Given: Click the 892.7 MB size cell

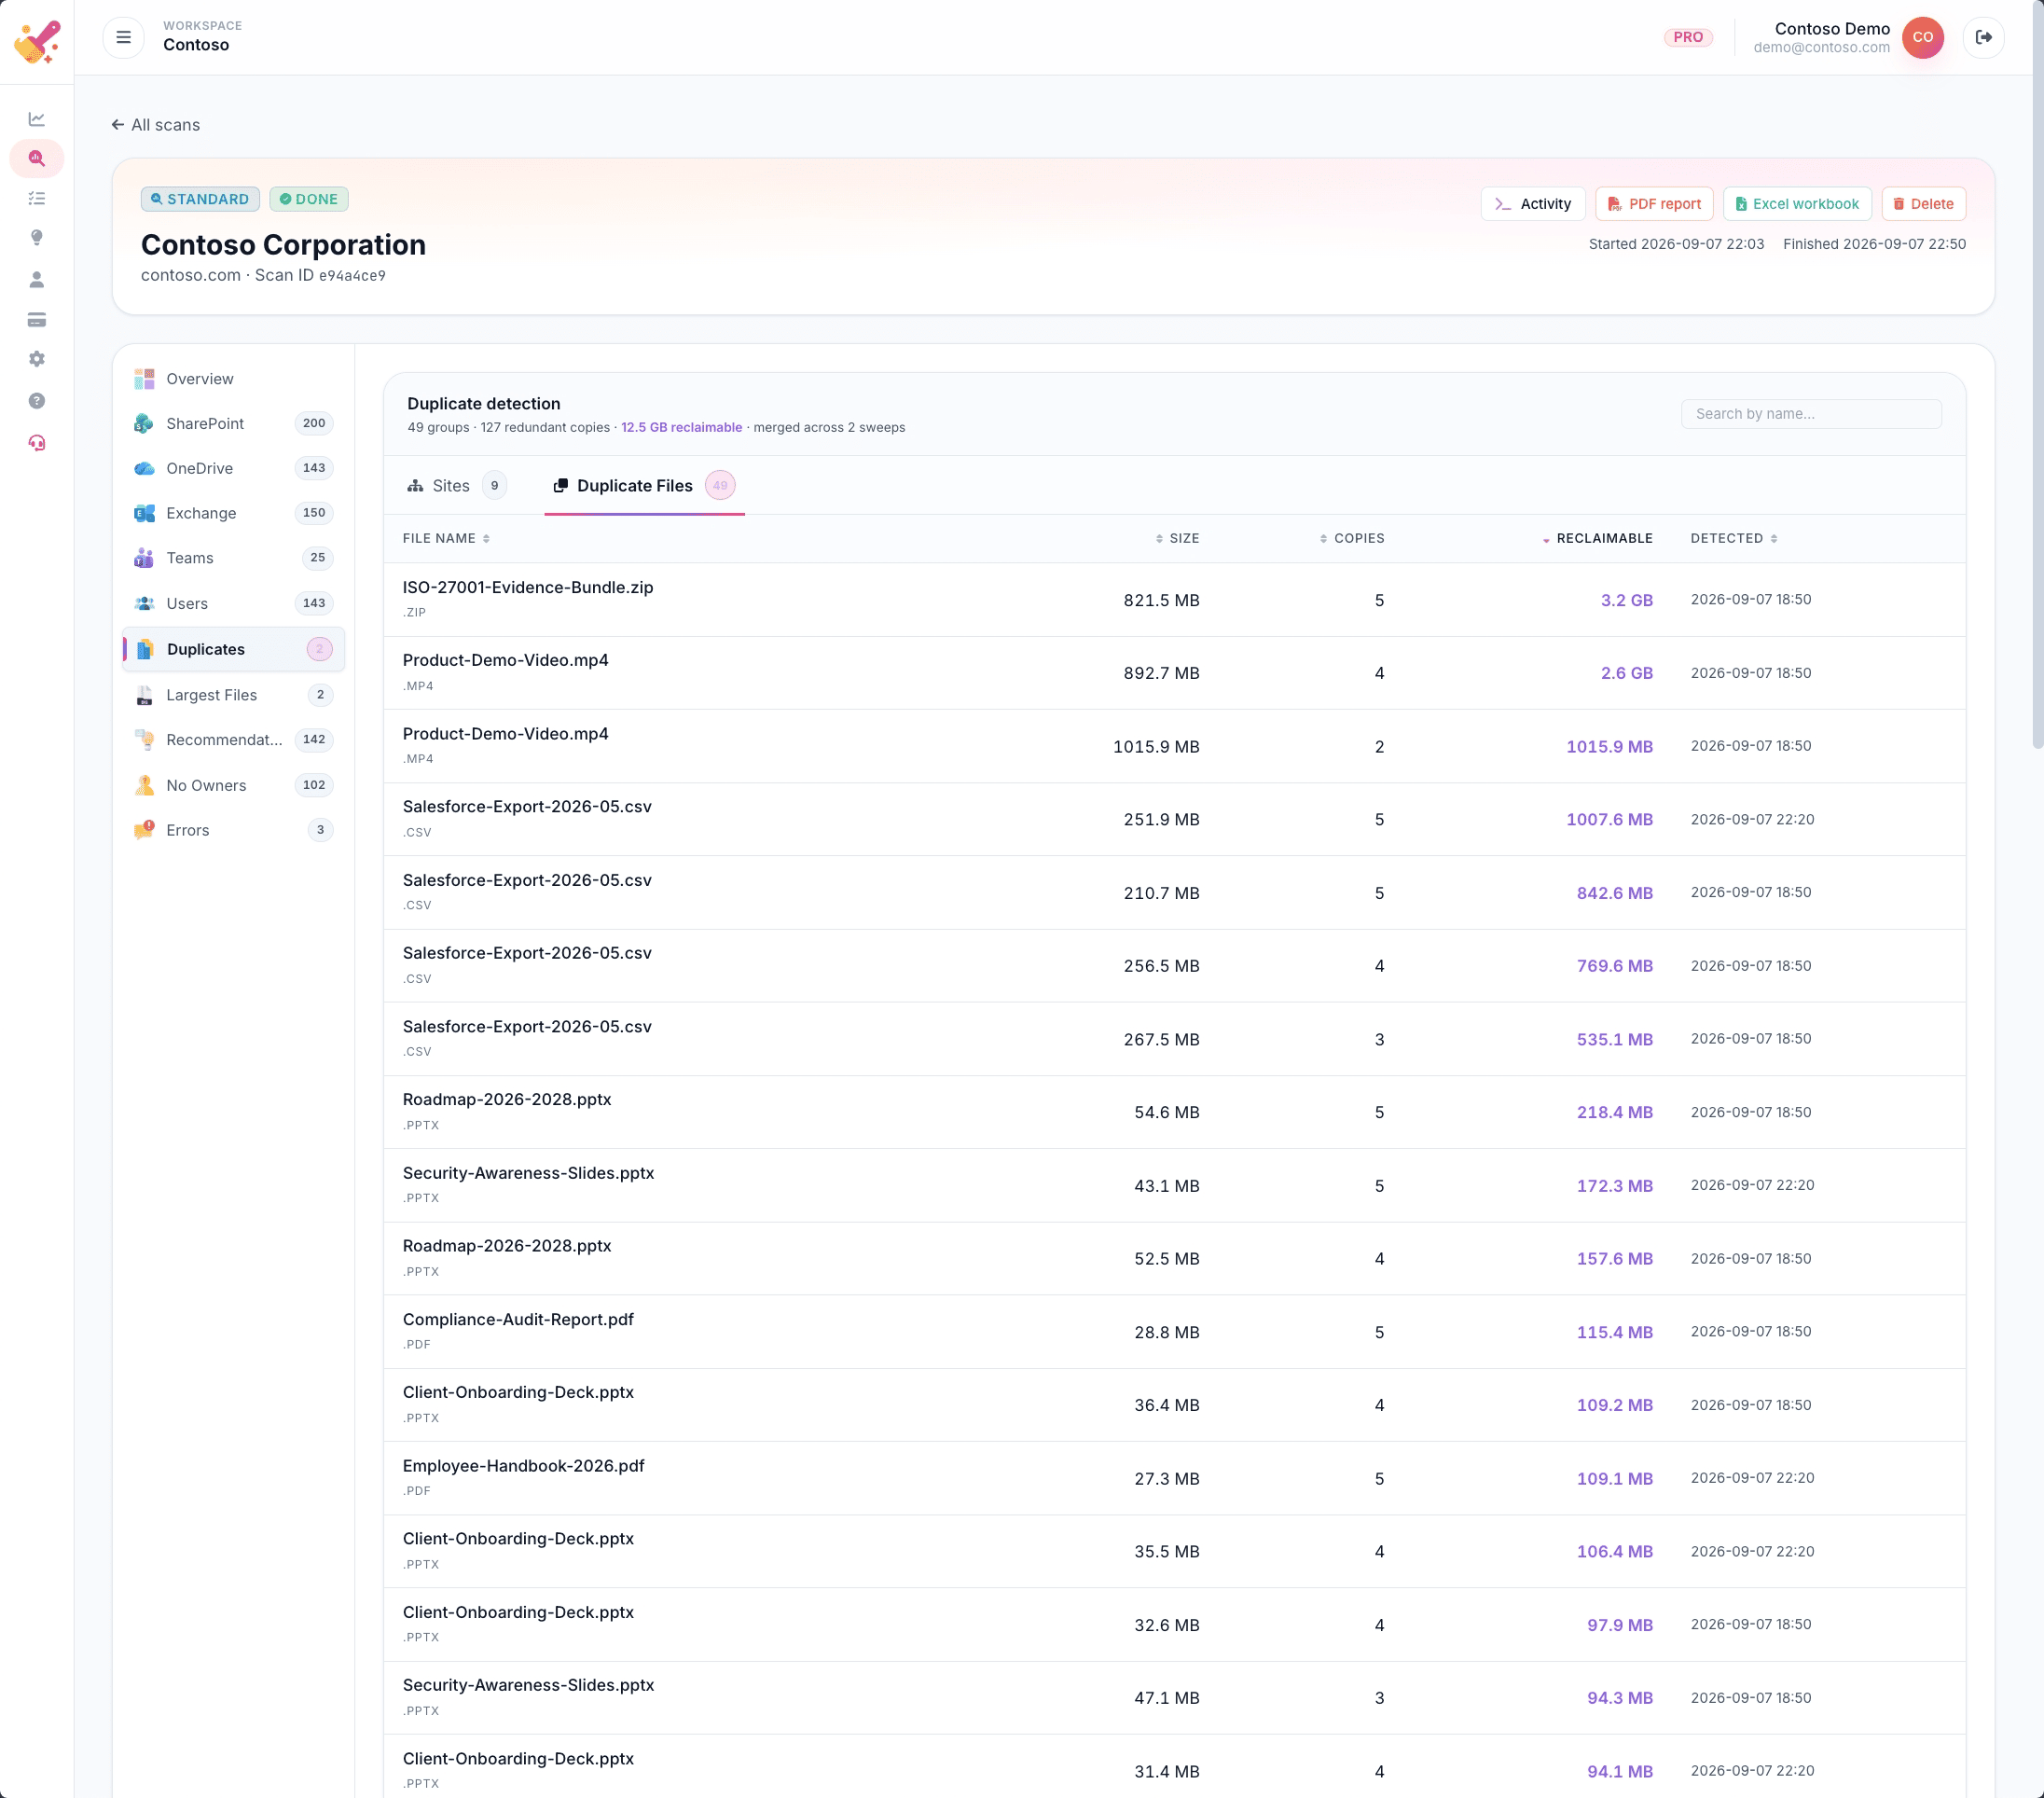Looking at the screenshot, I should coord(1161,673).
